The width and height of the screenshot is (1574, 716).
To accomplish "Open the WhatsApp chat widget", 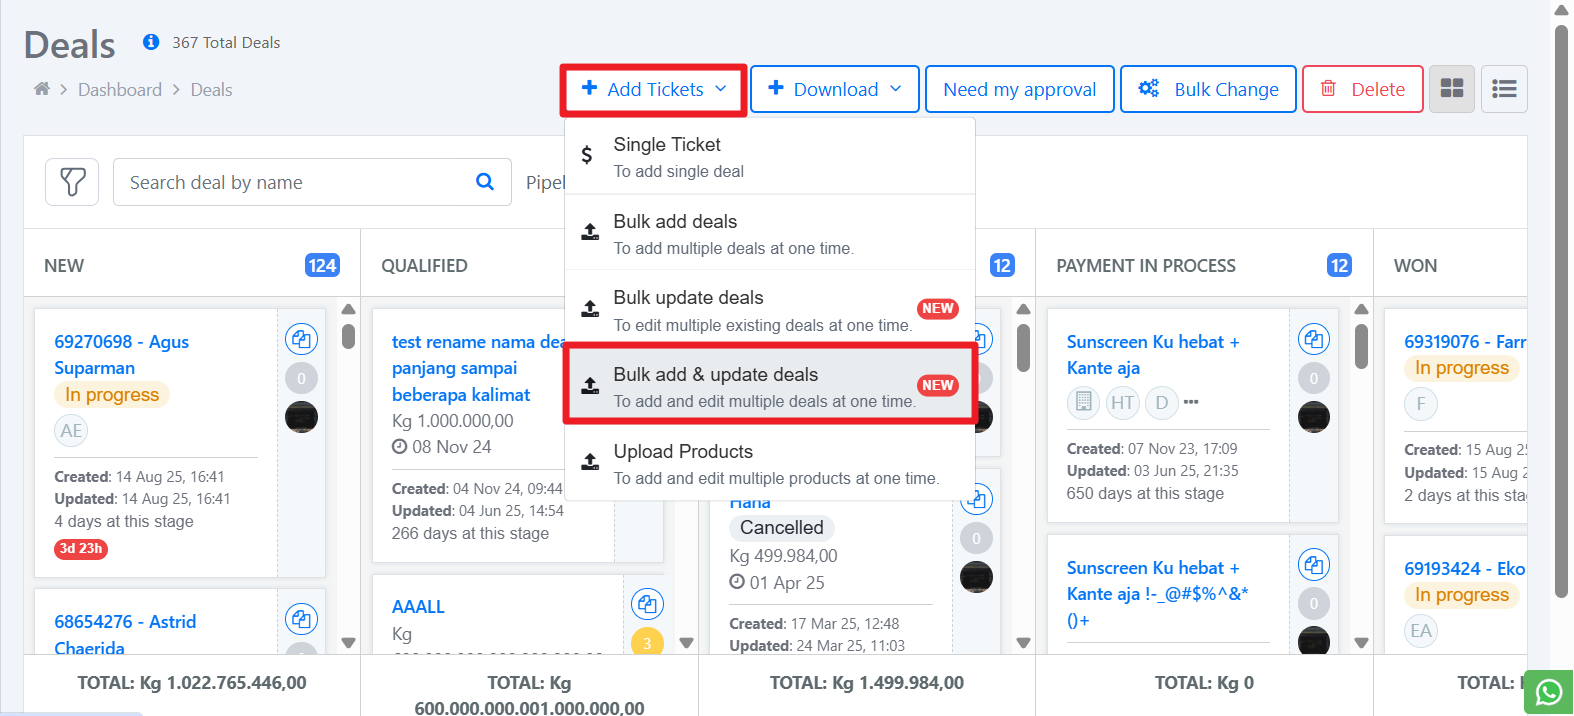I will coord(1548,692).
